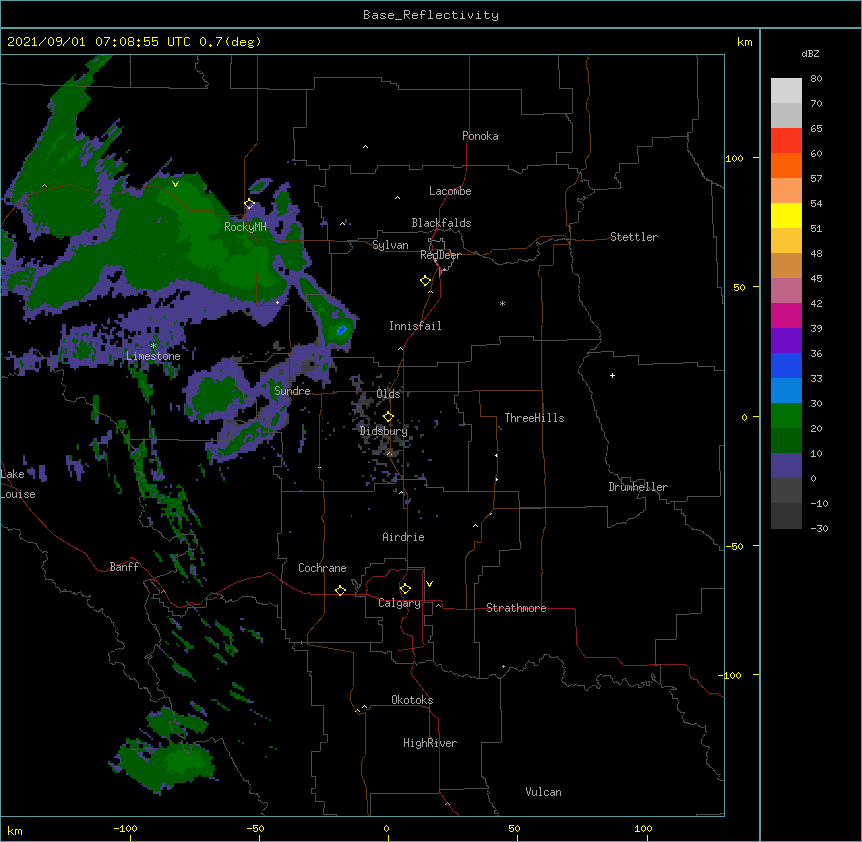The height and width of the screenshot is (842, 862).
Task: Click the Airdrie city label
Action: tap(403, 537)
